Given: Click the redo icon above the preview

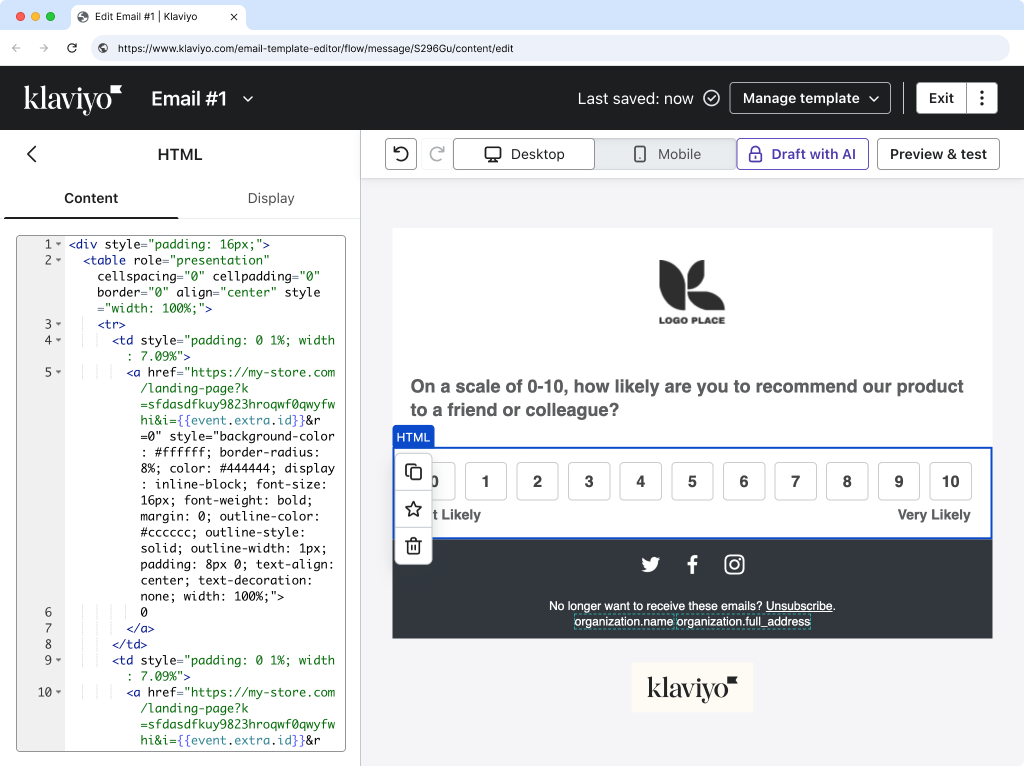Looking at the screenshot, I should tap(435, 153).
